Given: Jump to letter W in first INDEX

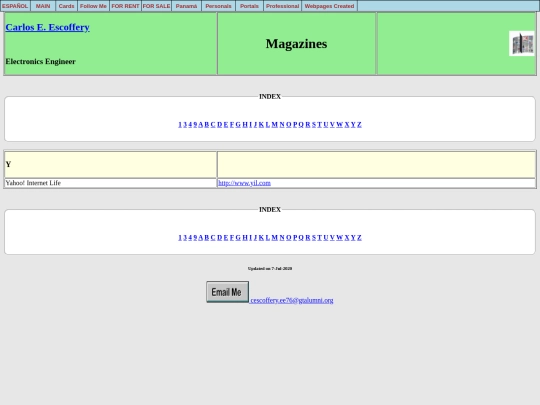Looking at the screenshot, I should [x=339, y=124].
